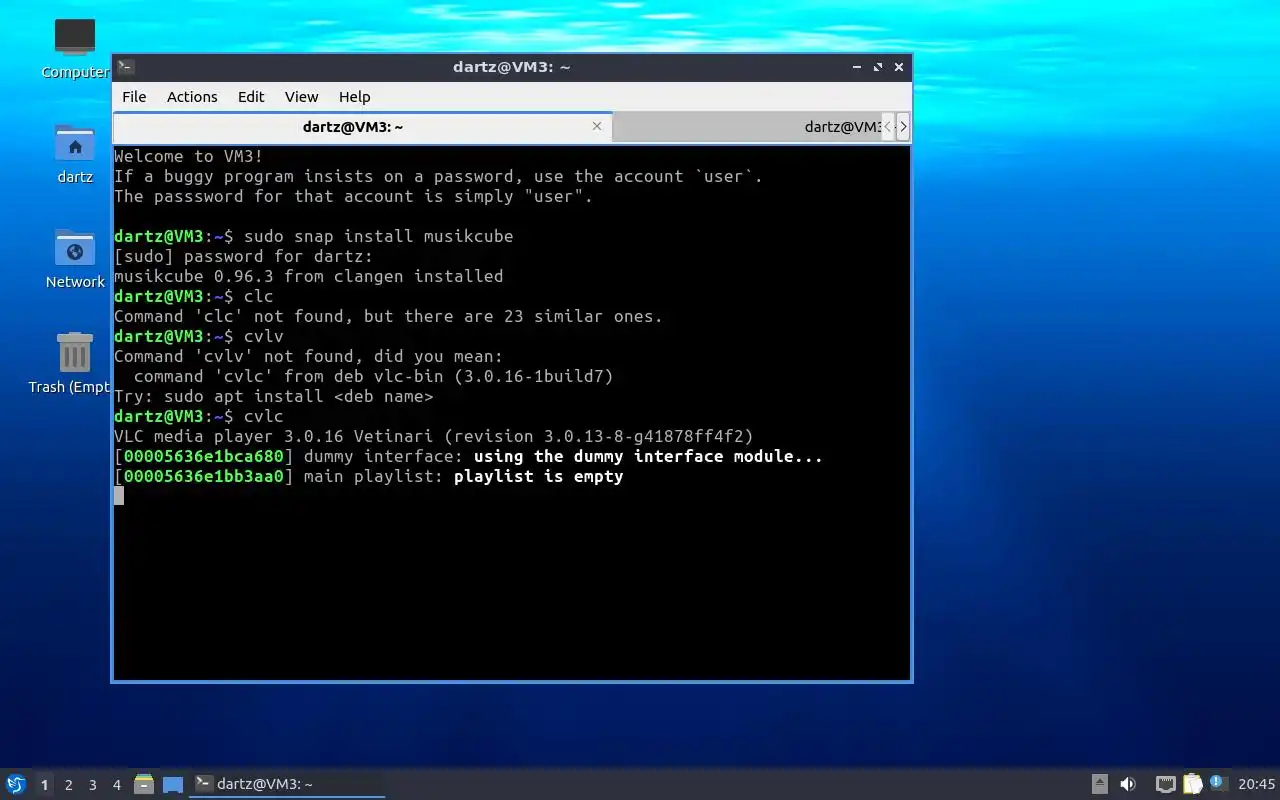The width and height of the screenshot is (1280, 800).
Task: Click 'using the dummy interface module...' text
Action: coord(649,456)
